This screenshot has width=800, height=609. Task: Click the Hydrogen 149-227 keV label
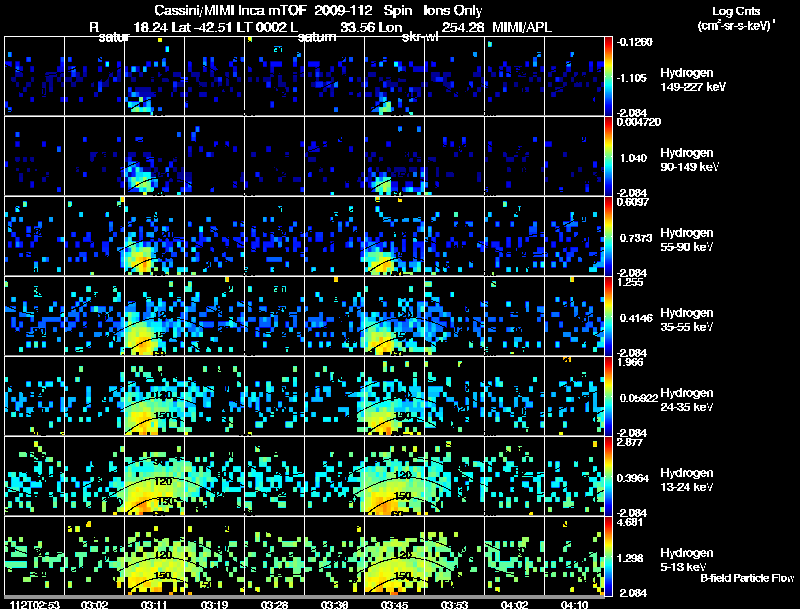click(x=692, y=80)
